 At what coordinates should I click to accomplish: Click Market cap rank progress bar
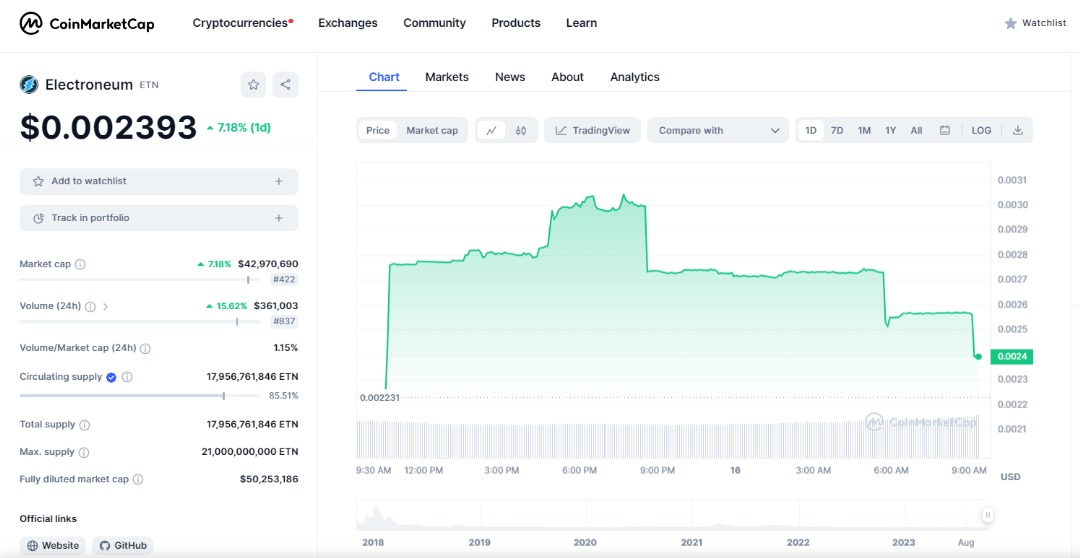140,280
